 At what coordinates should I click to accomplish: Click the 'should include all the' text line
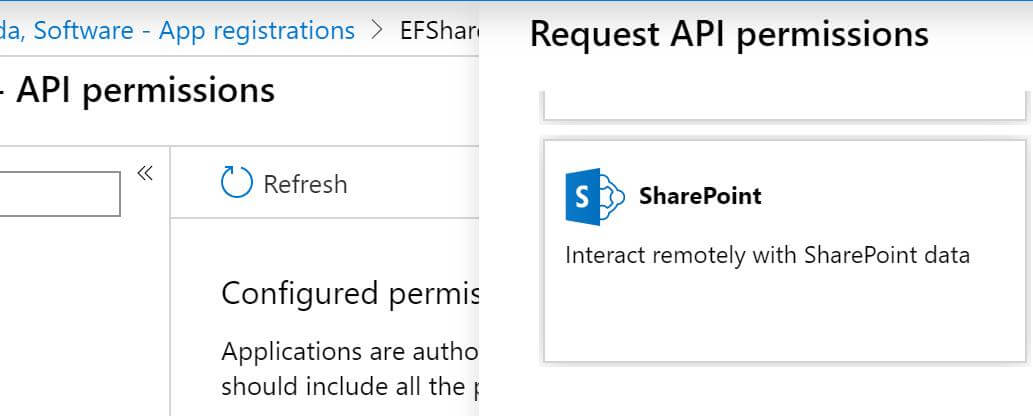350,386
